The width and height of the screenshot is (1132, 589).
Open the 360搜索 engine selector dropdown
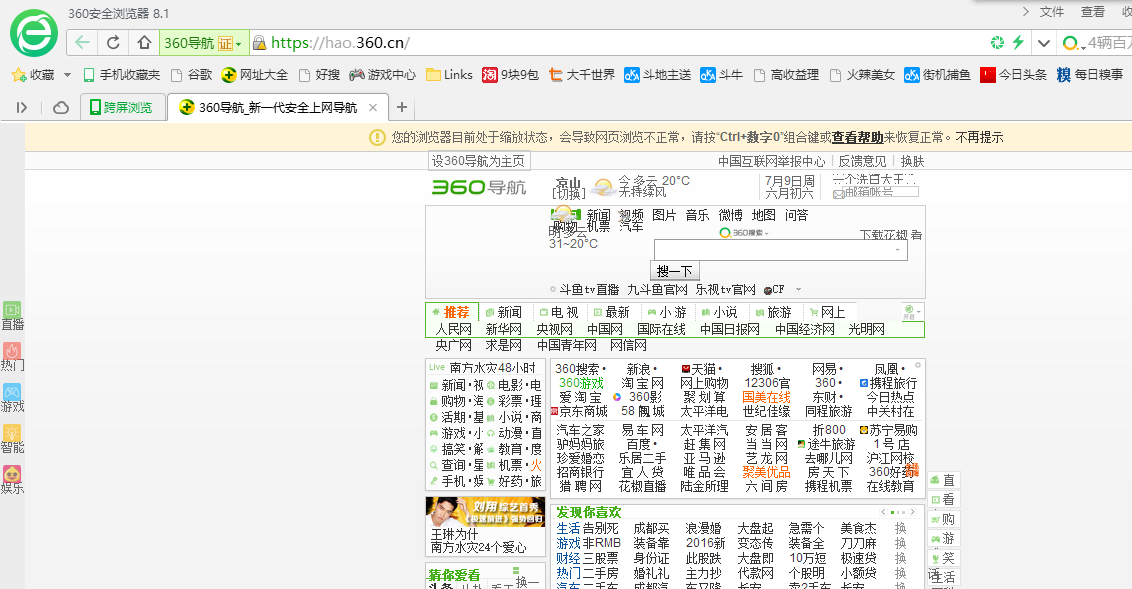tap(744, 232)
